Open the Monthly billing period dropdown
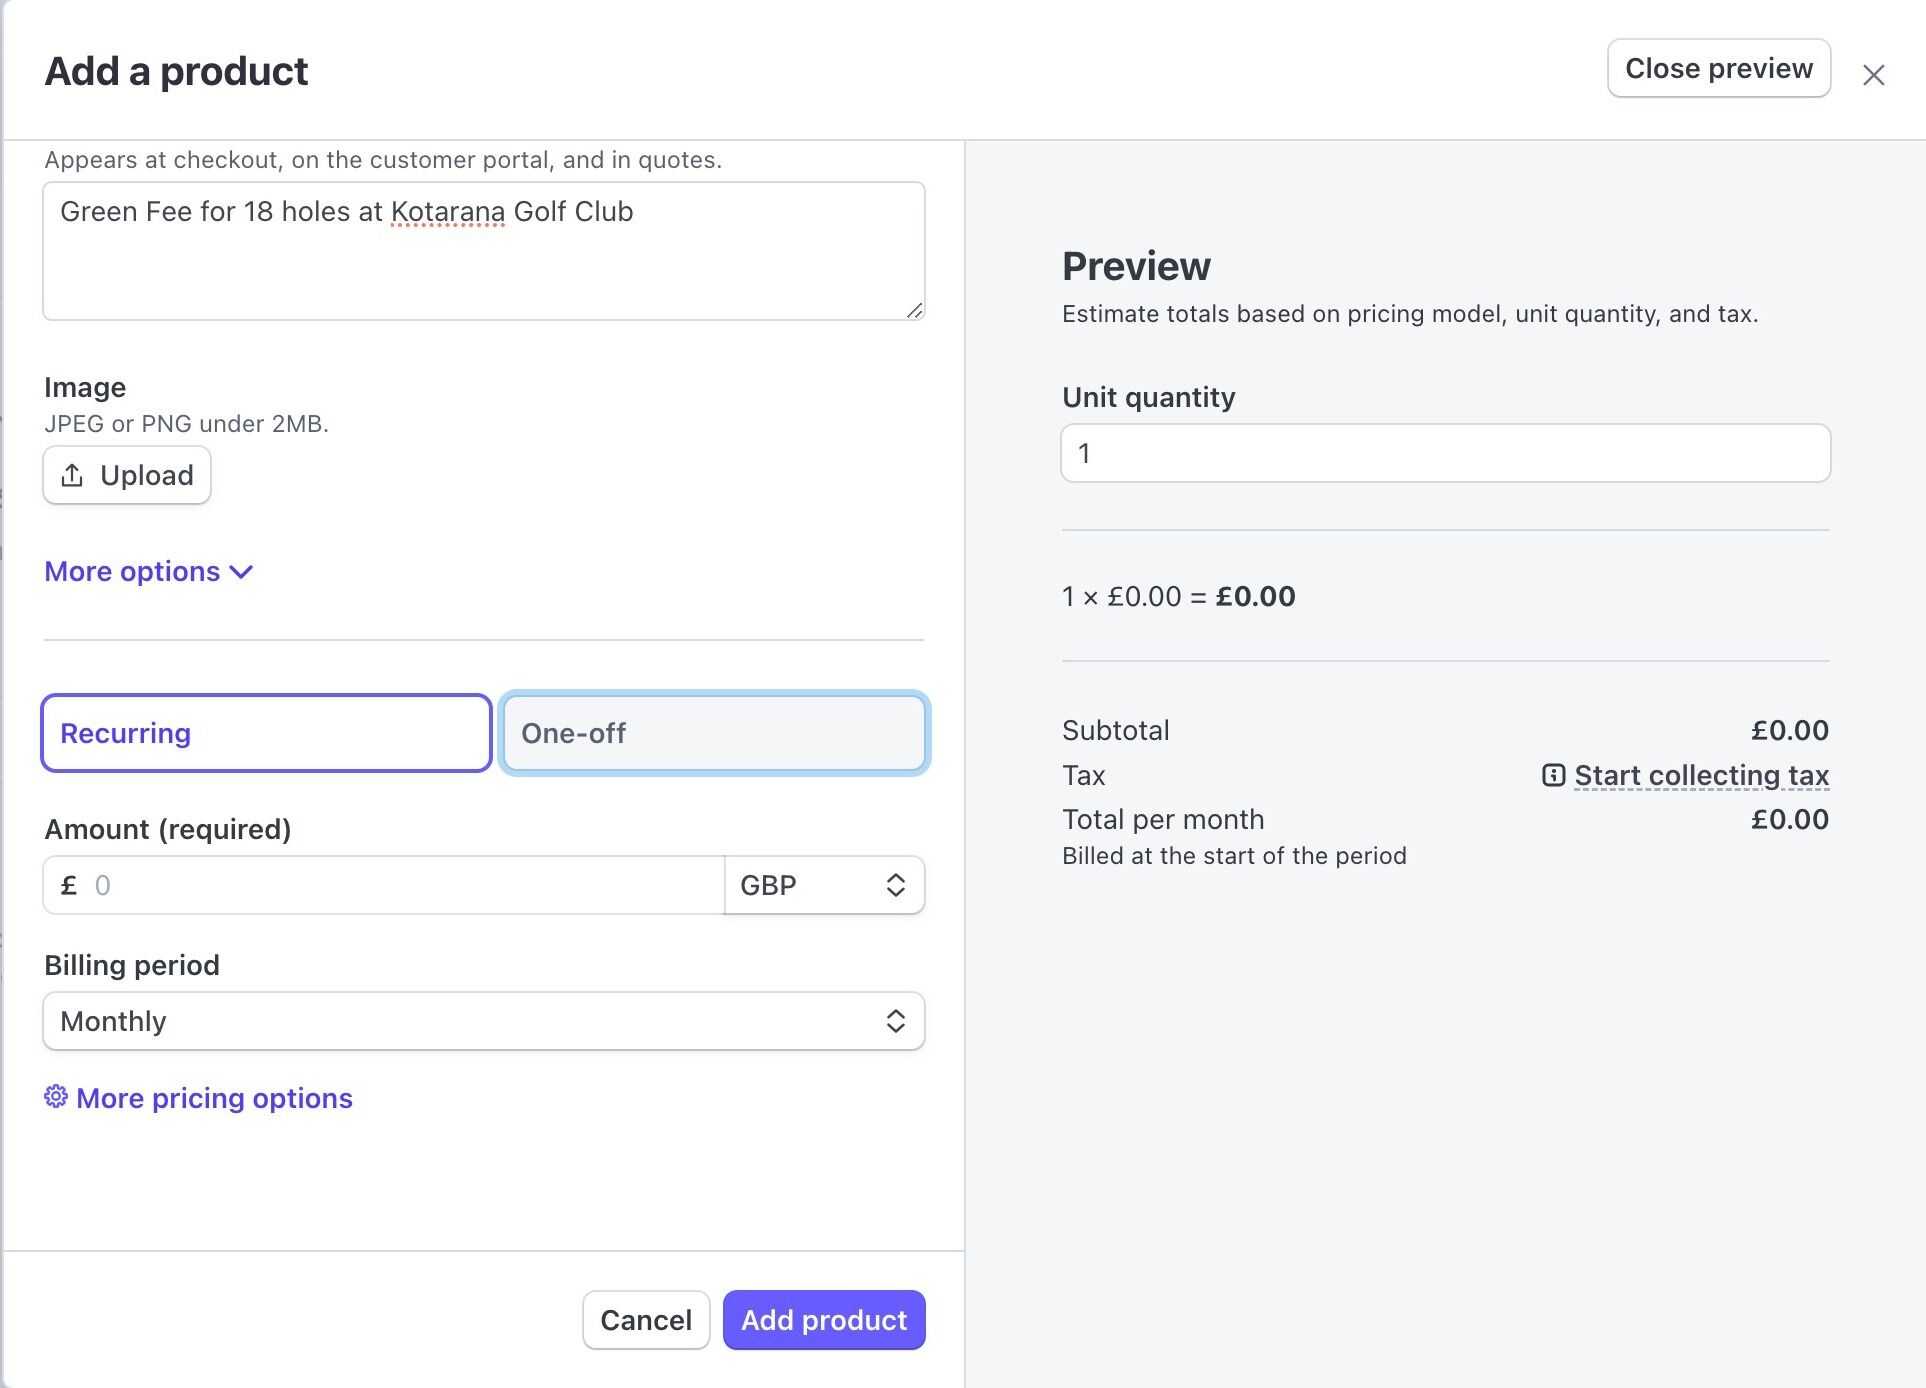This screenshot has width=1926, height=1388. pyautogui.click(x=483, y=1021)
